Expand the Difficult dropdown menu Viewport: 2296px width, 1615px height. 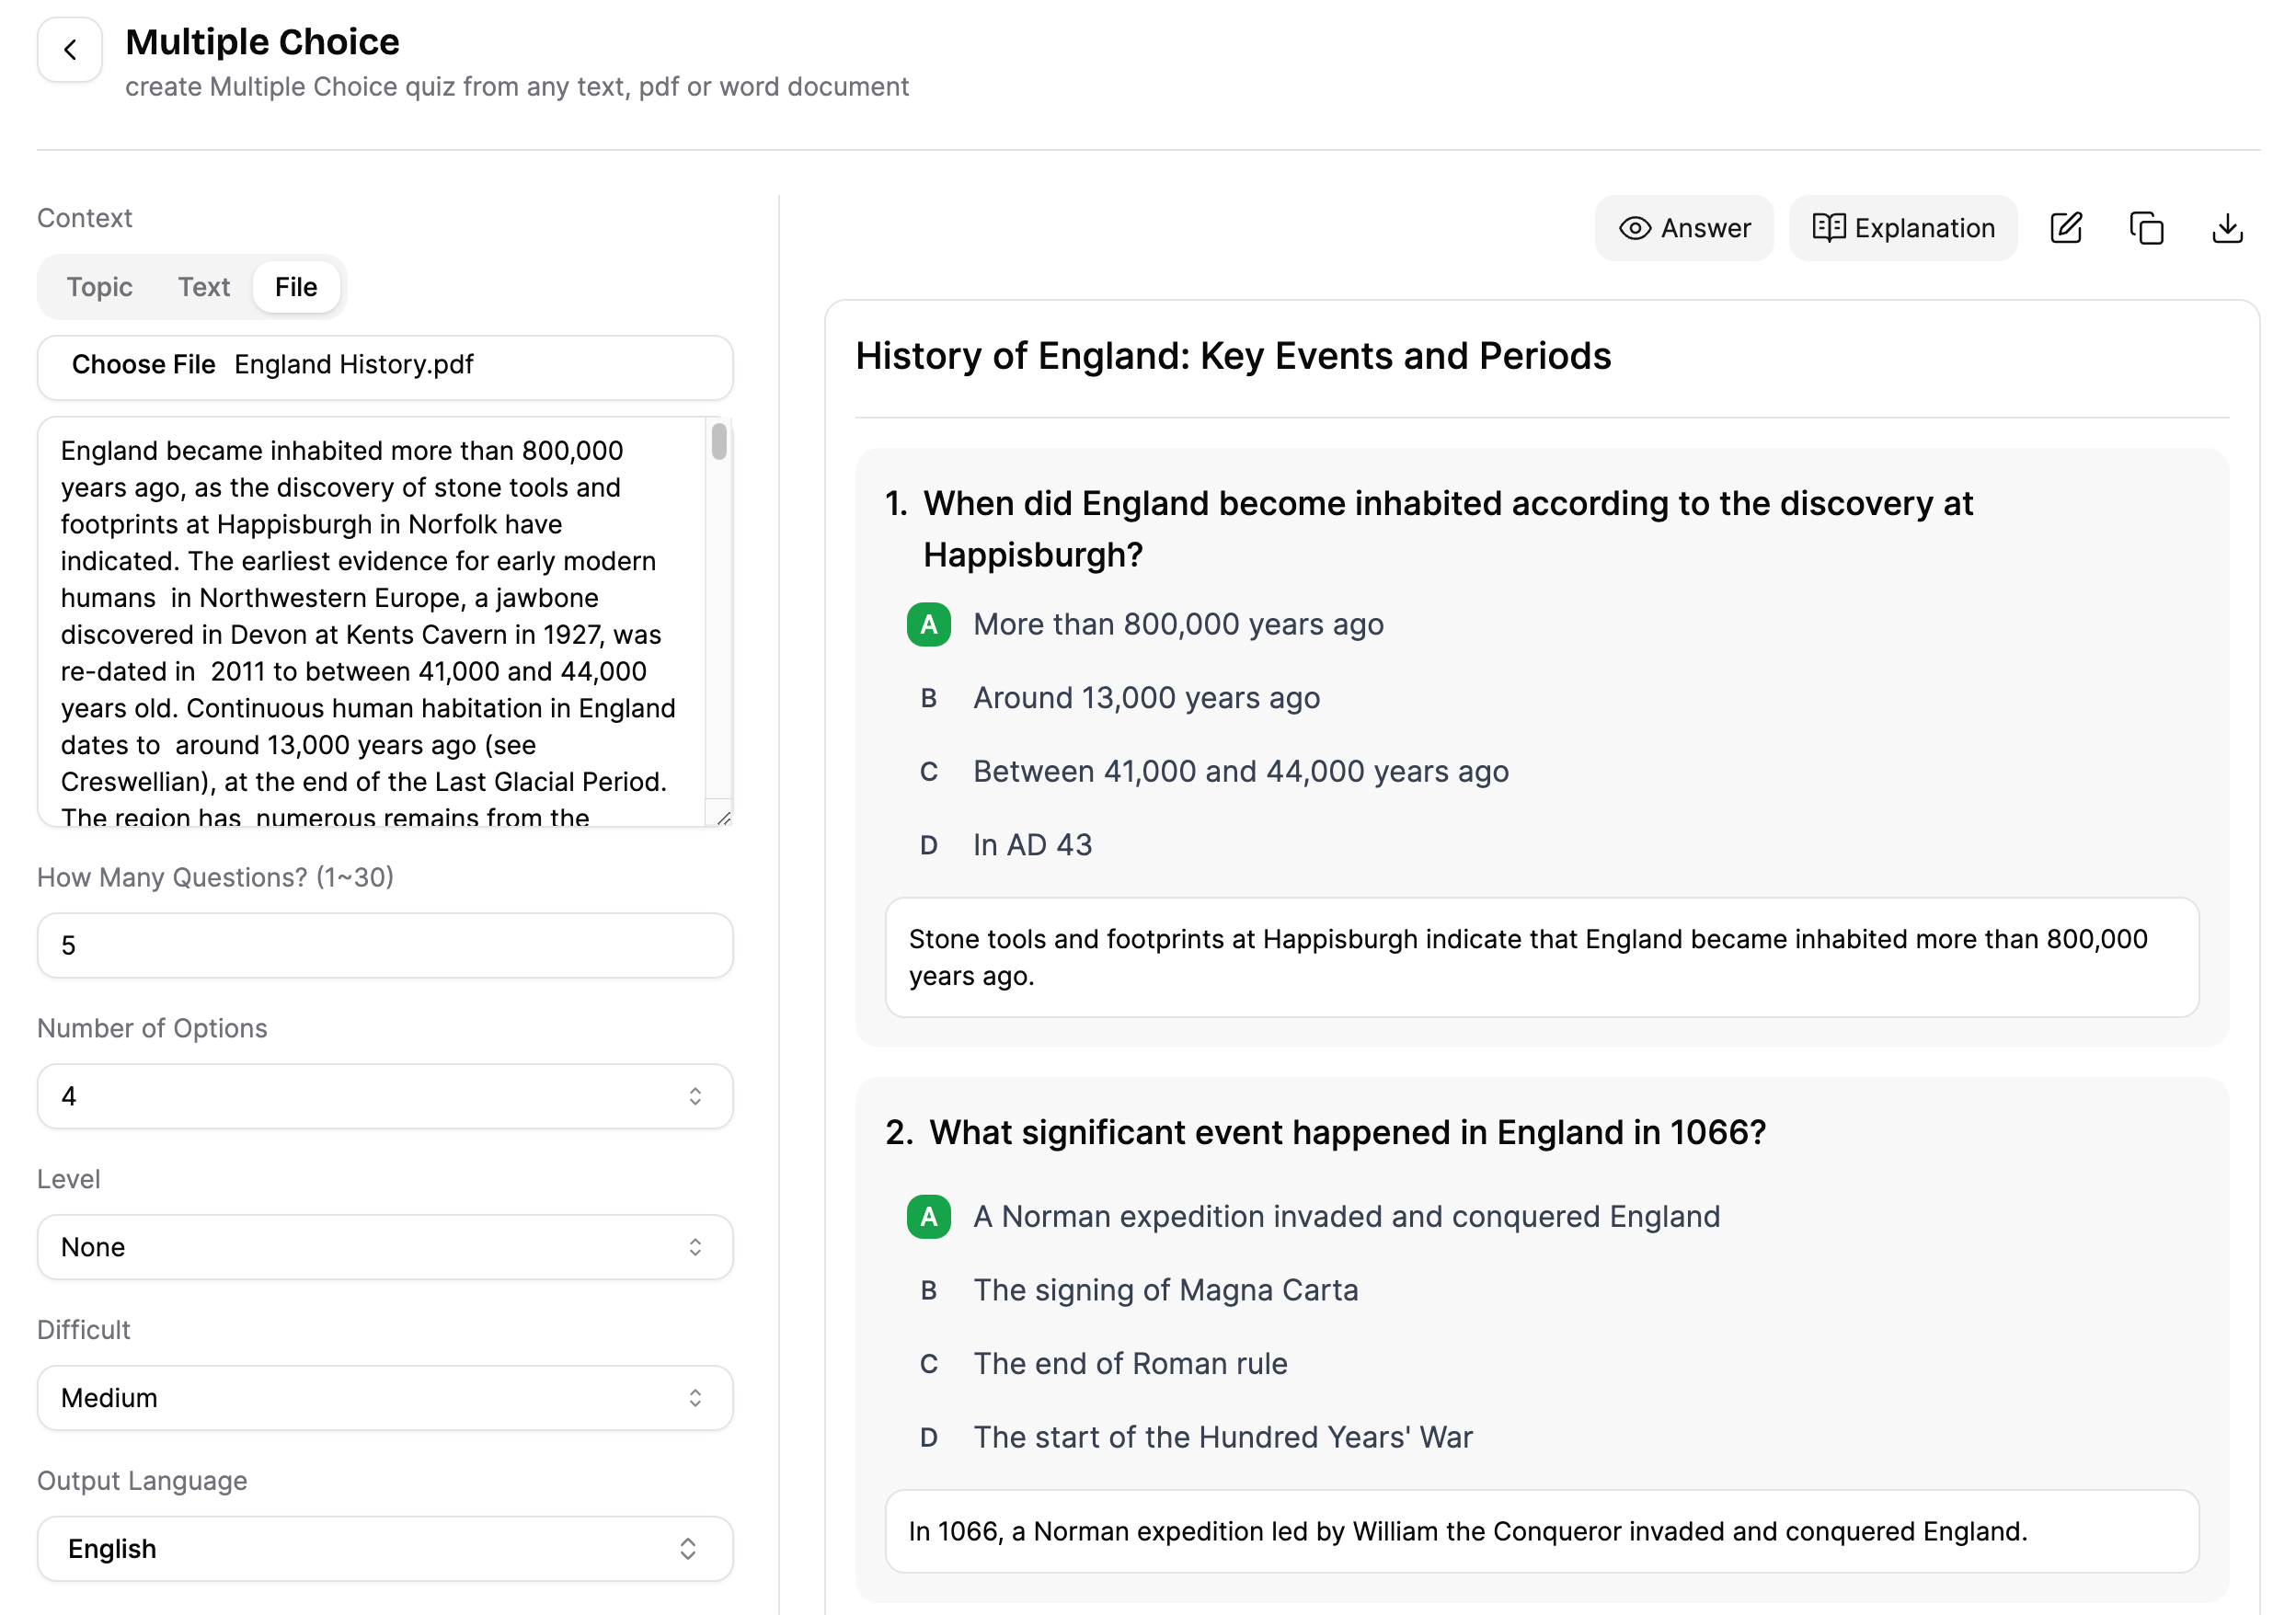(x=385, y=1396)
